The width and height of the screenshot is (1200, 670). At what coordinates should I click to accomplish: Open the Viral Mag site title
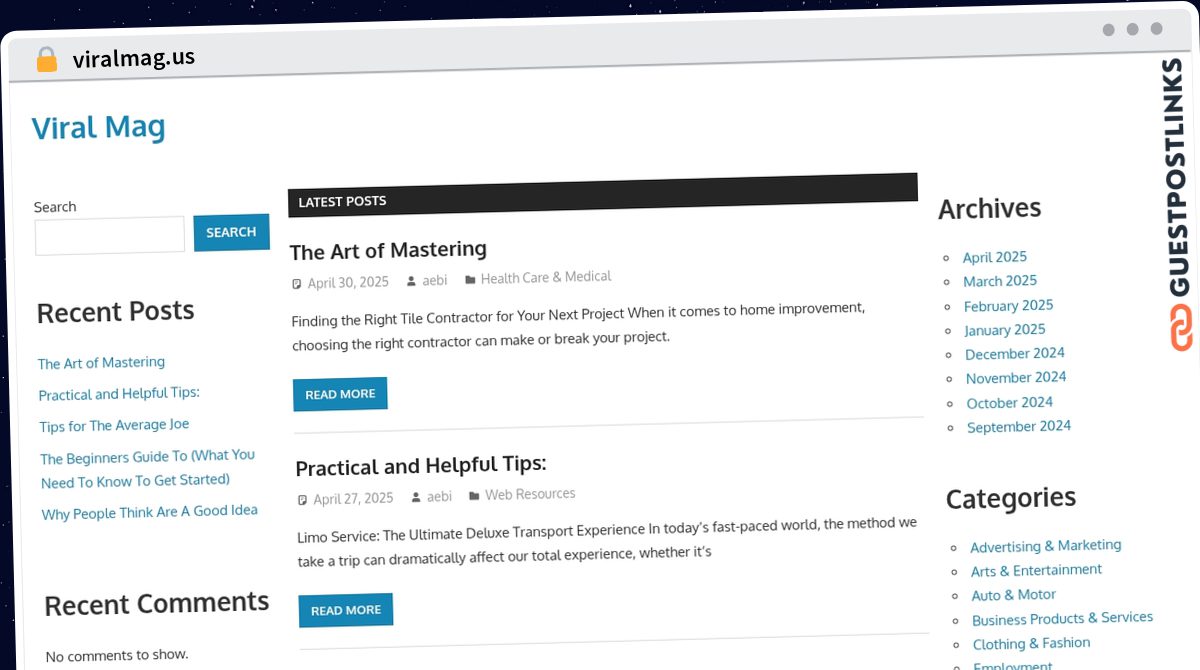pyautogui.click(x=98, y=127)
